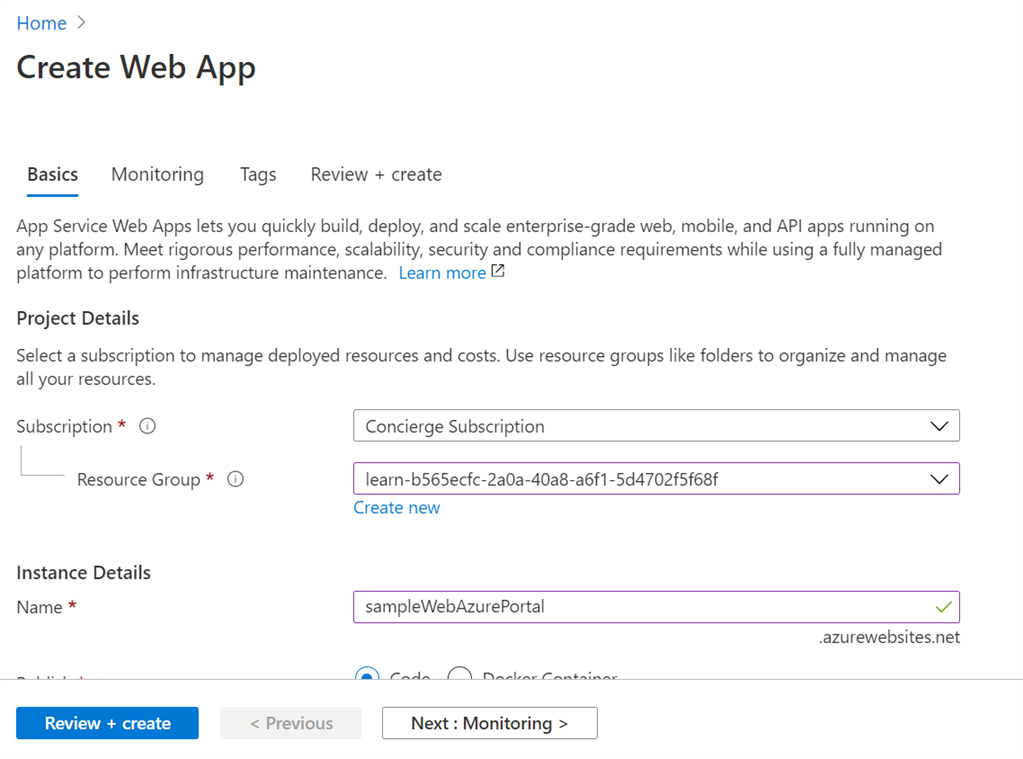Image resolution: width=1023 pixels, height=759 pixels.
Task: Open the Learn more link
Action: 442,273
